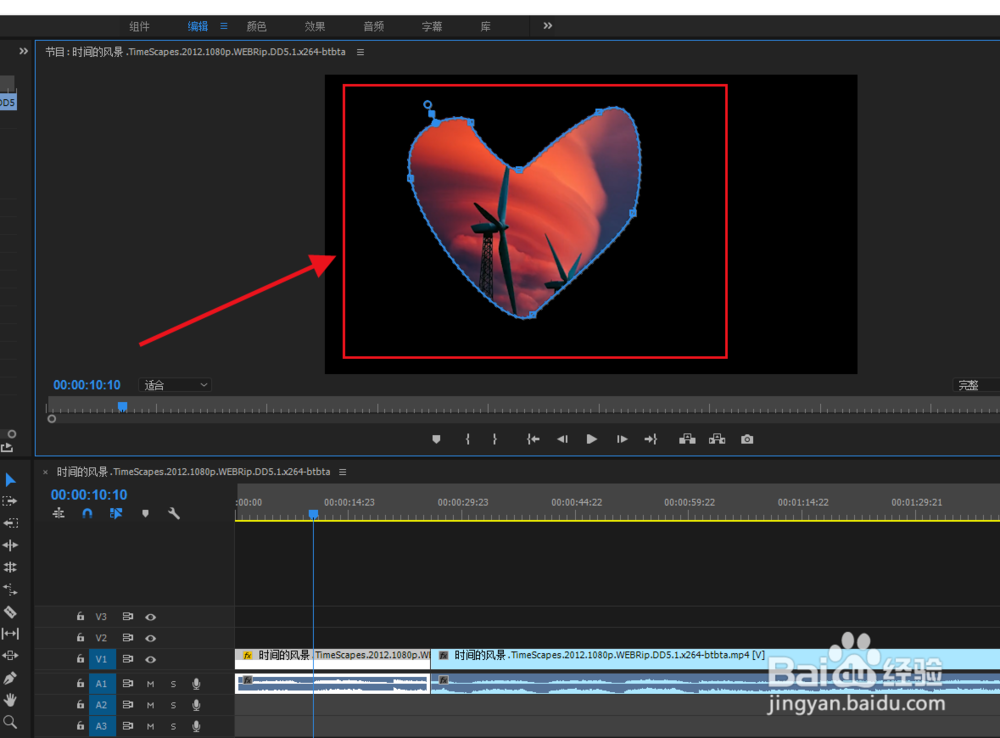Open 编辑 workspace menu icon

coord(224,26)
